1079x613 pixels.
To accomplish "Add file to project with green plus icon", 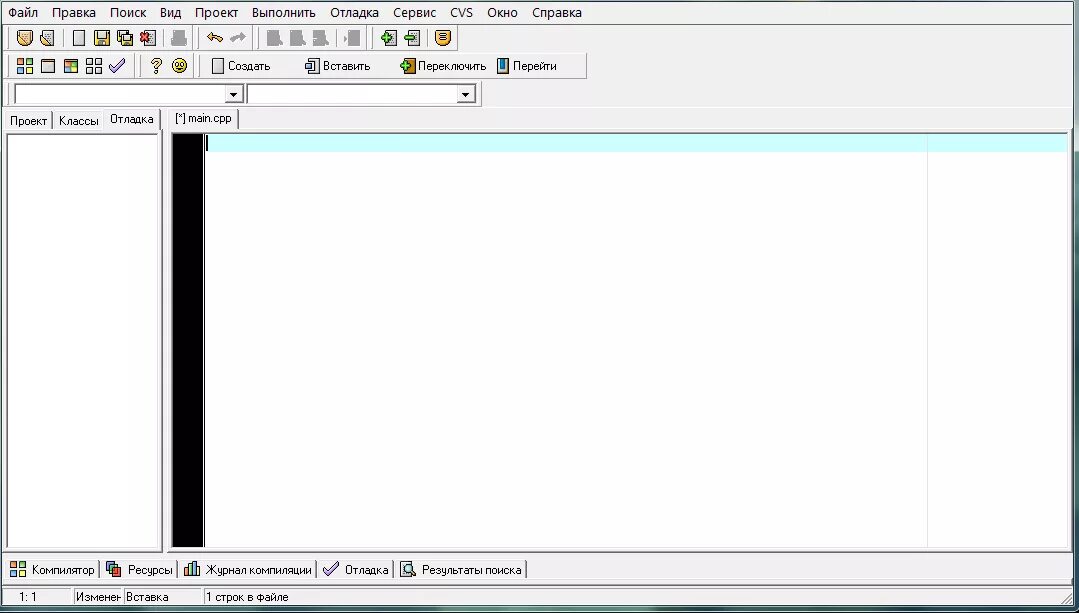I will [389, 38].
